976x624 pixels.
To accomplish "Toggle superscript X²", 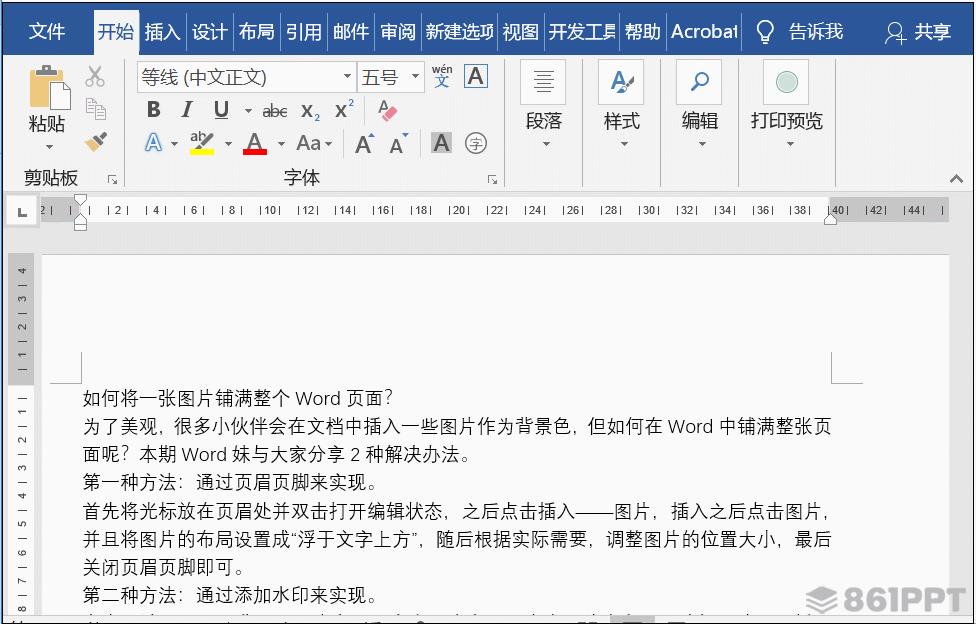I will pyautogui.click(x=344, y=110).
